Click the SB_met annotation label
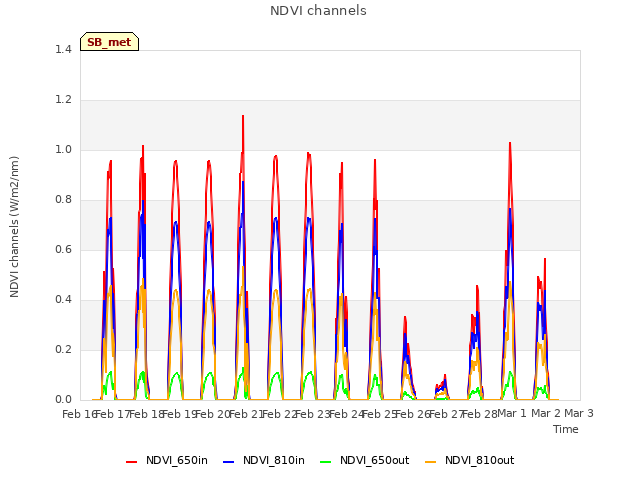 109,42
